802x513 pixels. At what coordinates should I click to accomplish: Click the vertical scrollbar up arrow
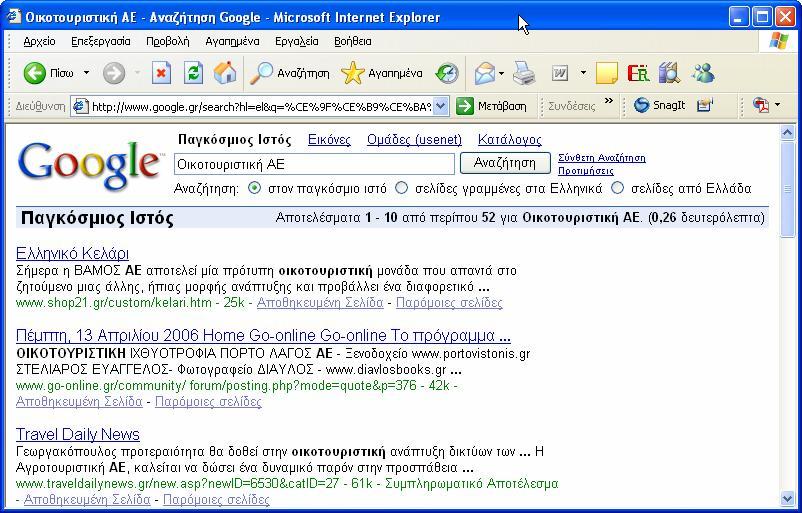click(x=788, y=132)
